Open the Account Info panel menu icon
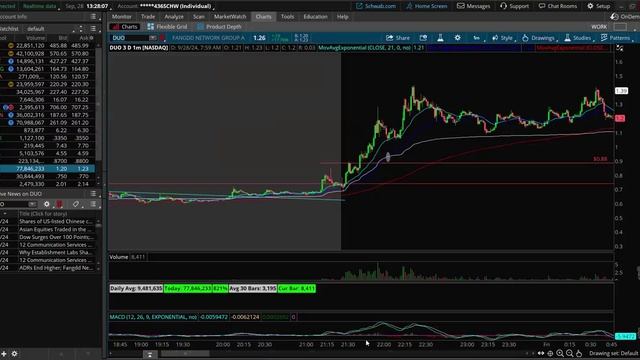Image resolution: width=640 pixels, height=360 pixels. click(x=93, y=17)
